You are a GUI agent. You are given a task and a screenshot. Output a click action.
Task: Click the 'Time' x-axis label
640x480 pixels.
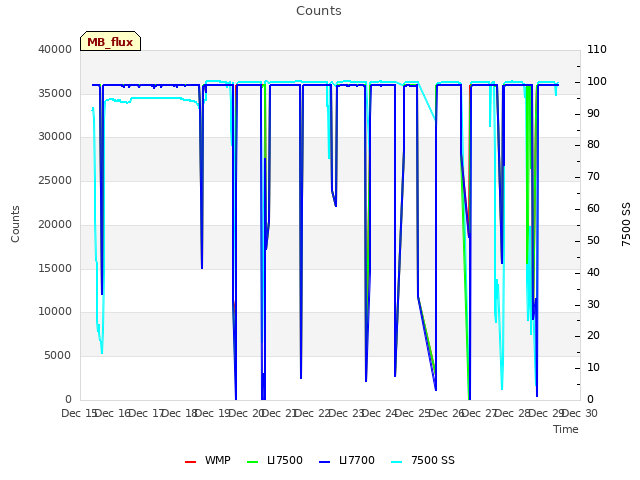click(566, 429)
